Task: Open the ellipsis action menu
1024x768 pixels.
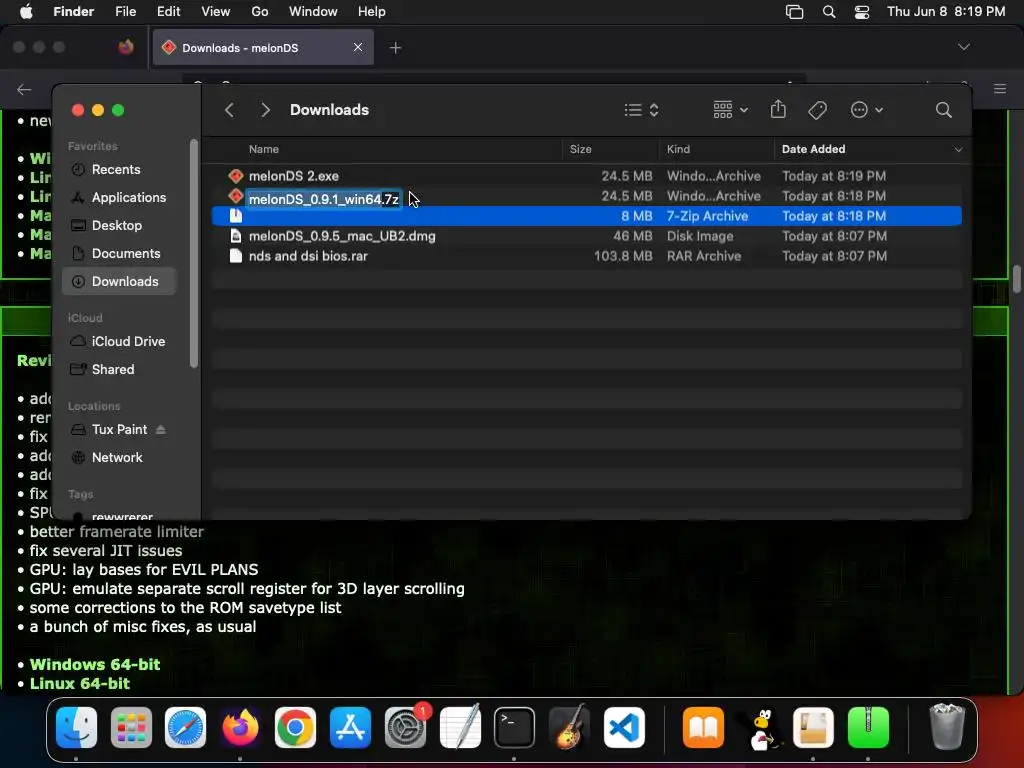Action: 867,110
